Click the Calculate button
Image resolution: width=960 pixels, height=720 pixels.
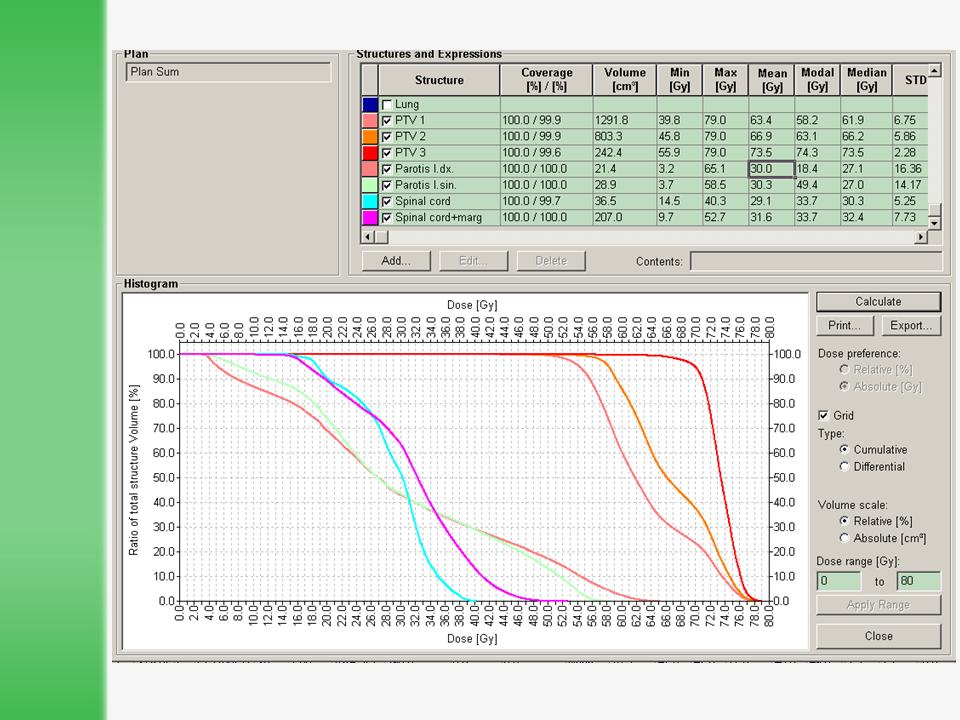click(x=878, y=301)
